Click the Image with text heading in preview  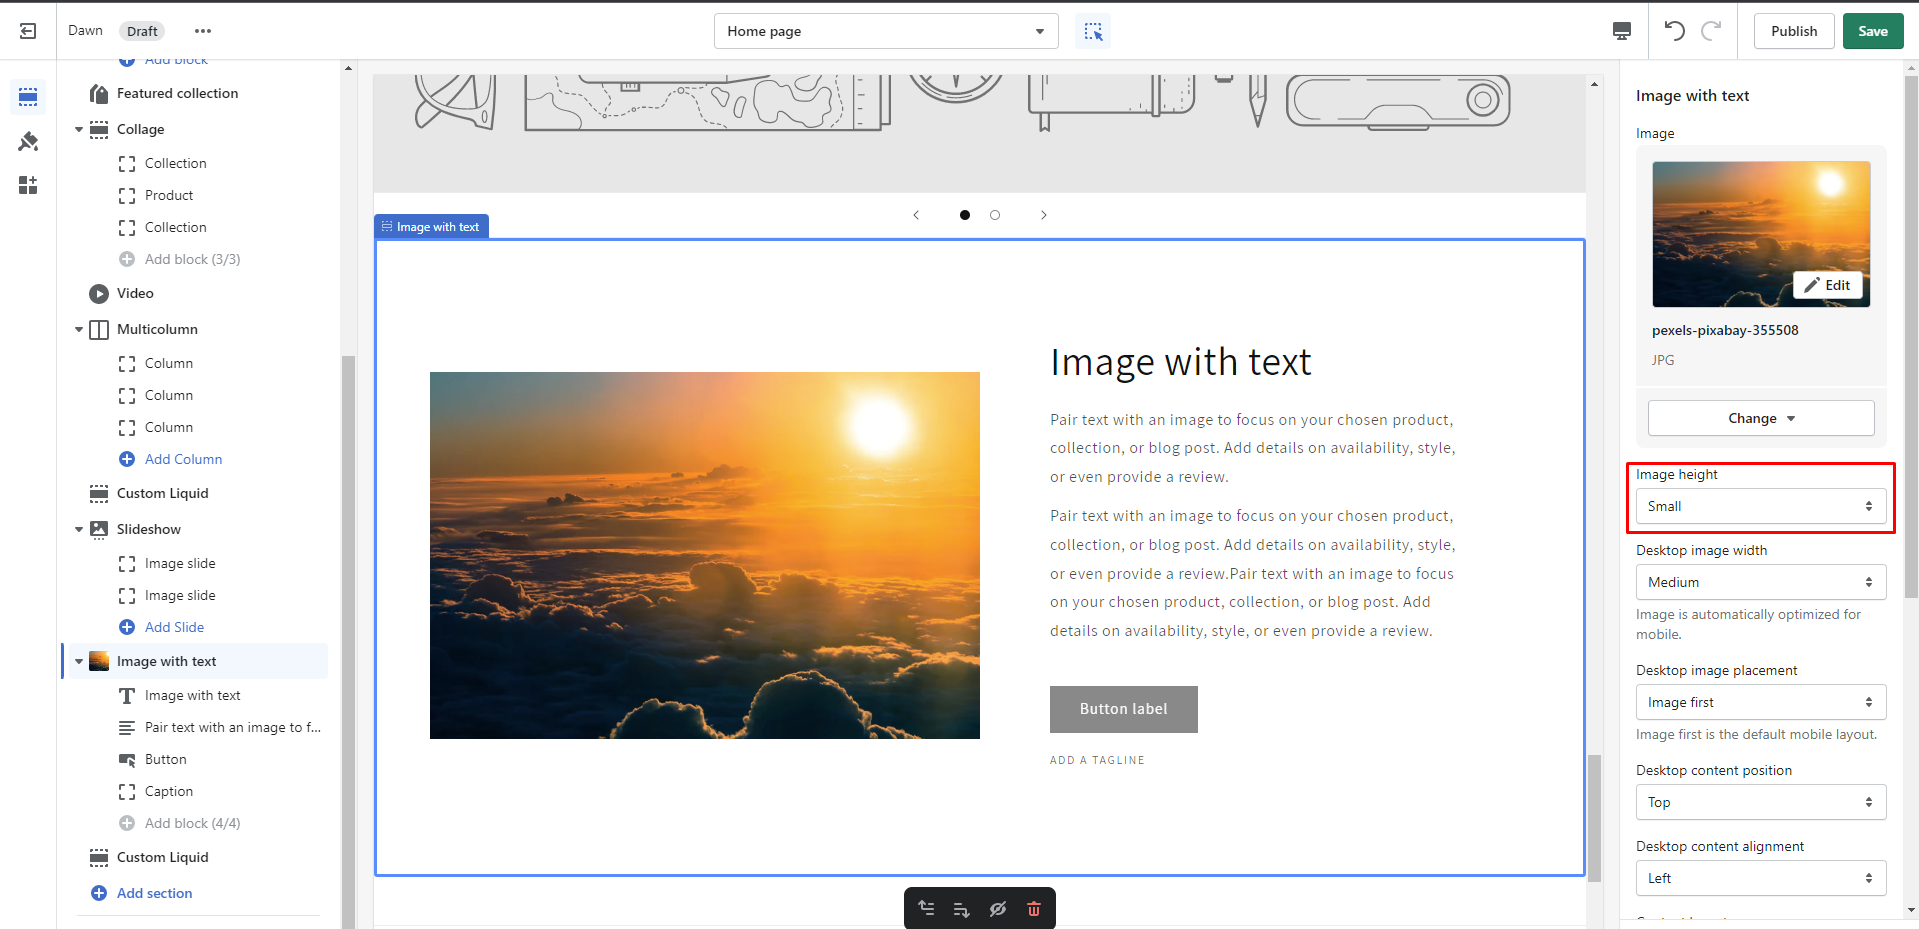tap(1180, 362)
